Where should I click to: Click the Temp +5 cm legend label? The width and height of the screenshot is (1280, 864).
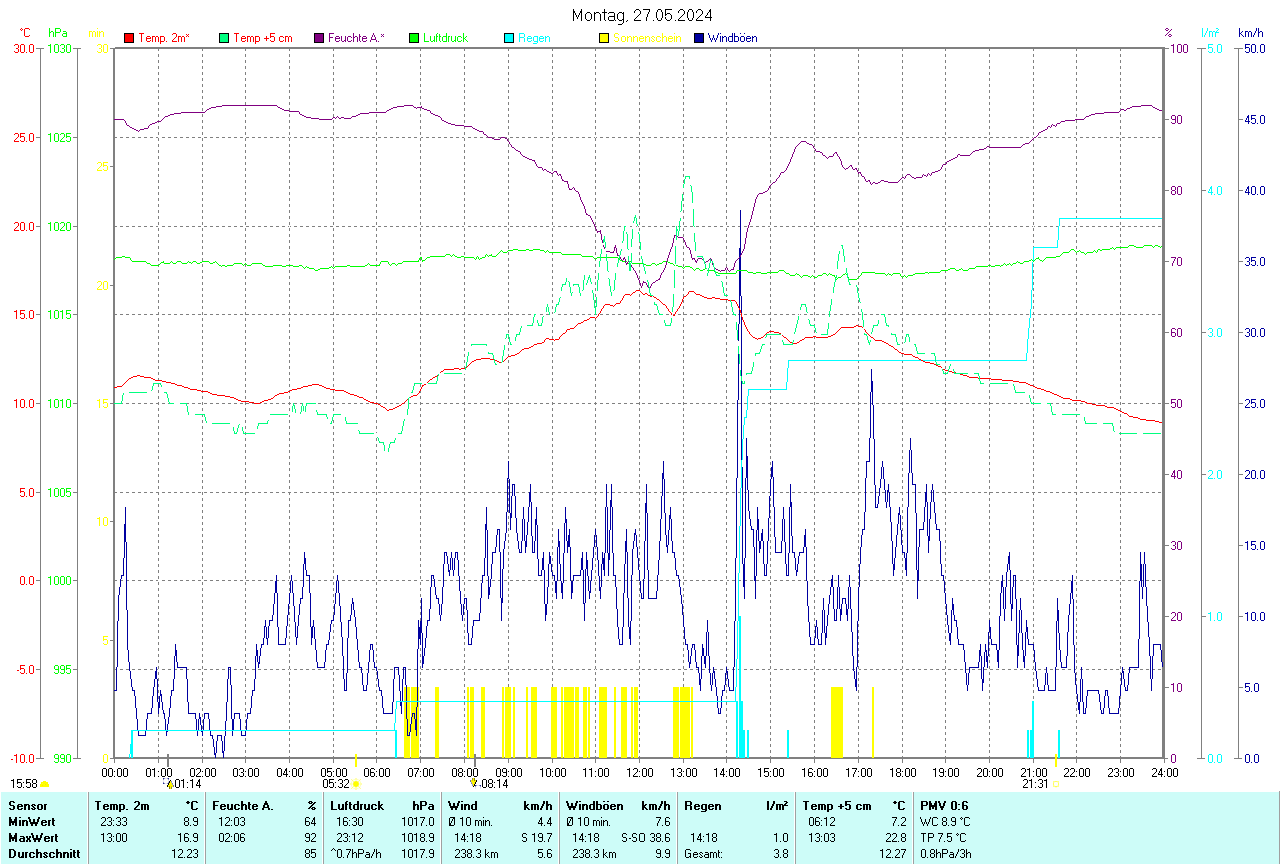click(x=263, y=38)
